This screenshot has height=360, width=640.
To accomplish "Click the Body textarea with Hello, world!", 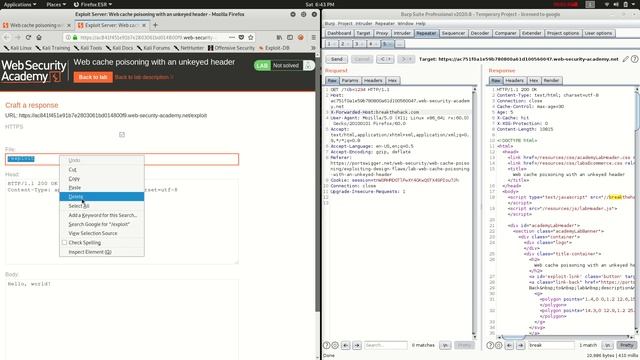I will [122, 319].
